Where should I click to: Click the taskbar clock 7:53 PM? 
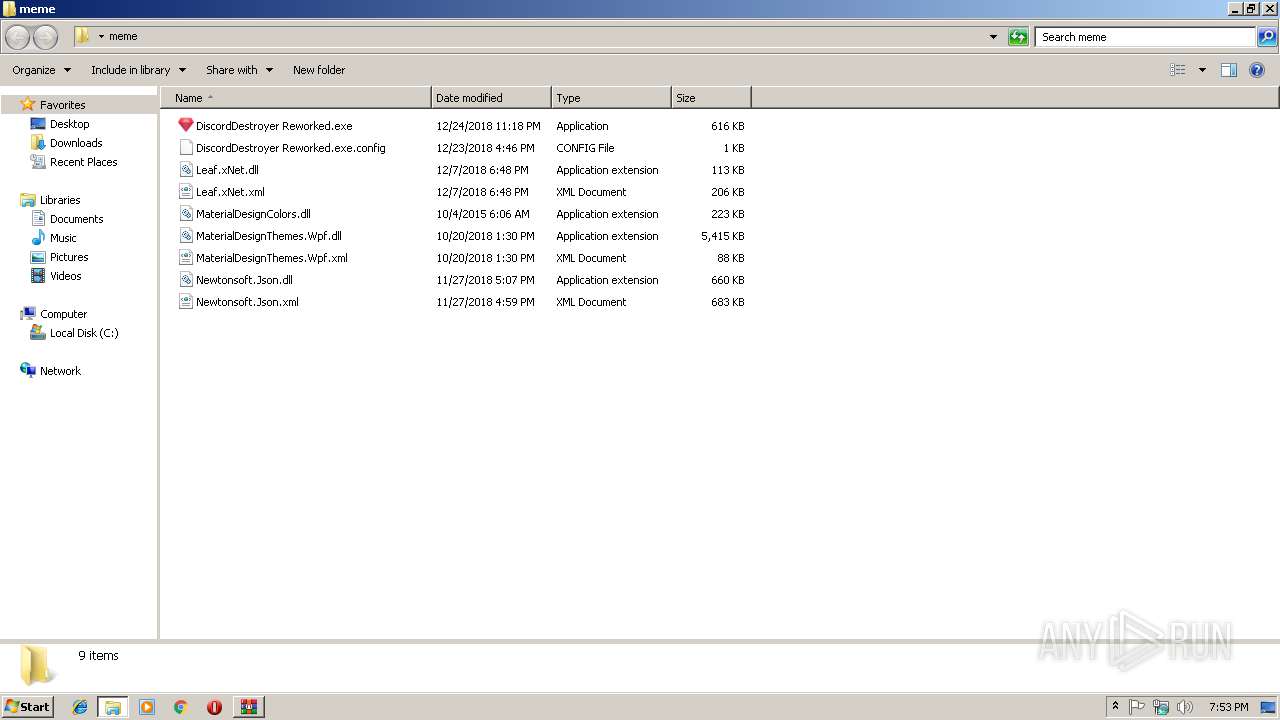1228,707
